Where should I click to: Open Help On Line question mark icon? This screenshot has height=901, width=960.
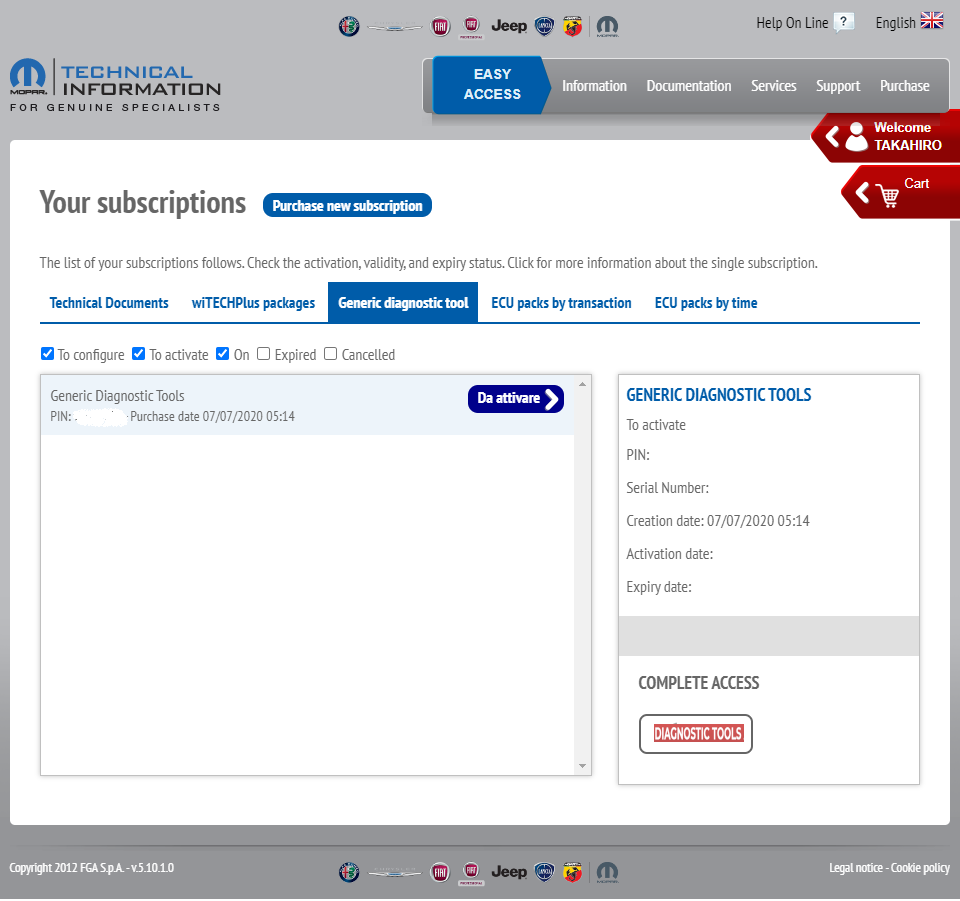(844, 23)
